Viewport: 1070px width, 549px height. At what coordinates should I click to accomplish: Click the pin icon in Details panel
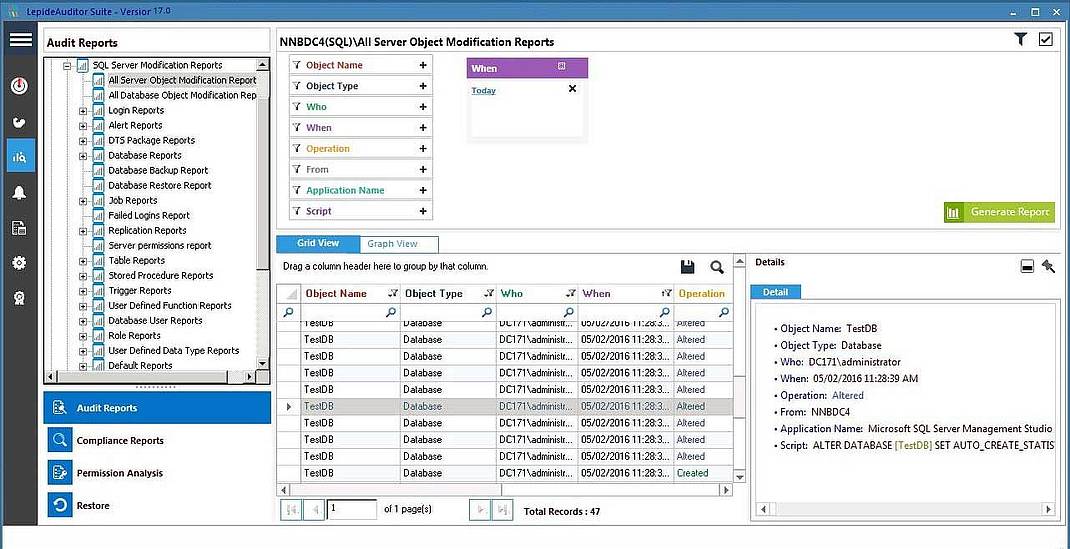(x=1047, y=266)
